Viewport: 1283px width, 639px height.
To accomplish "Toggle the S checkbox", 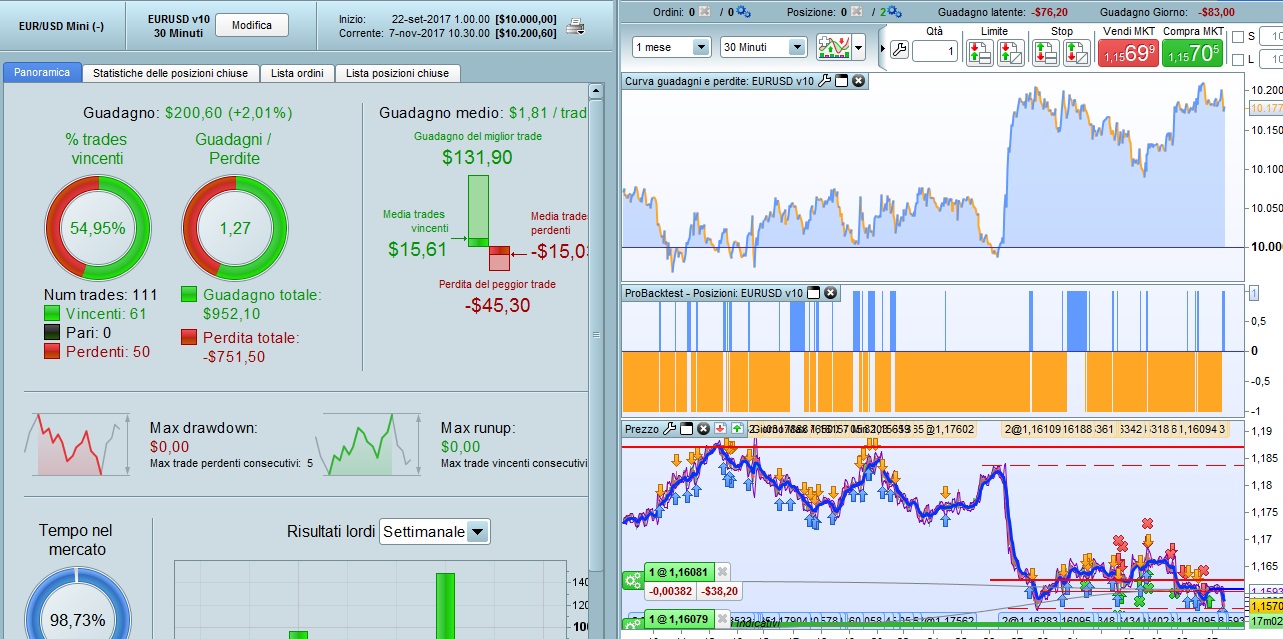I will click(x=1239, y=37).
